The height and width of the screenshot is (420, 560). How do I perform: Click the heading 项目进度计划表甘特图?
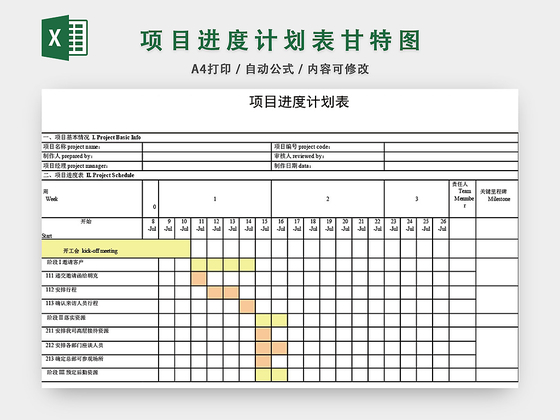(x=280, y=40)
